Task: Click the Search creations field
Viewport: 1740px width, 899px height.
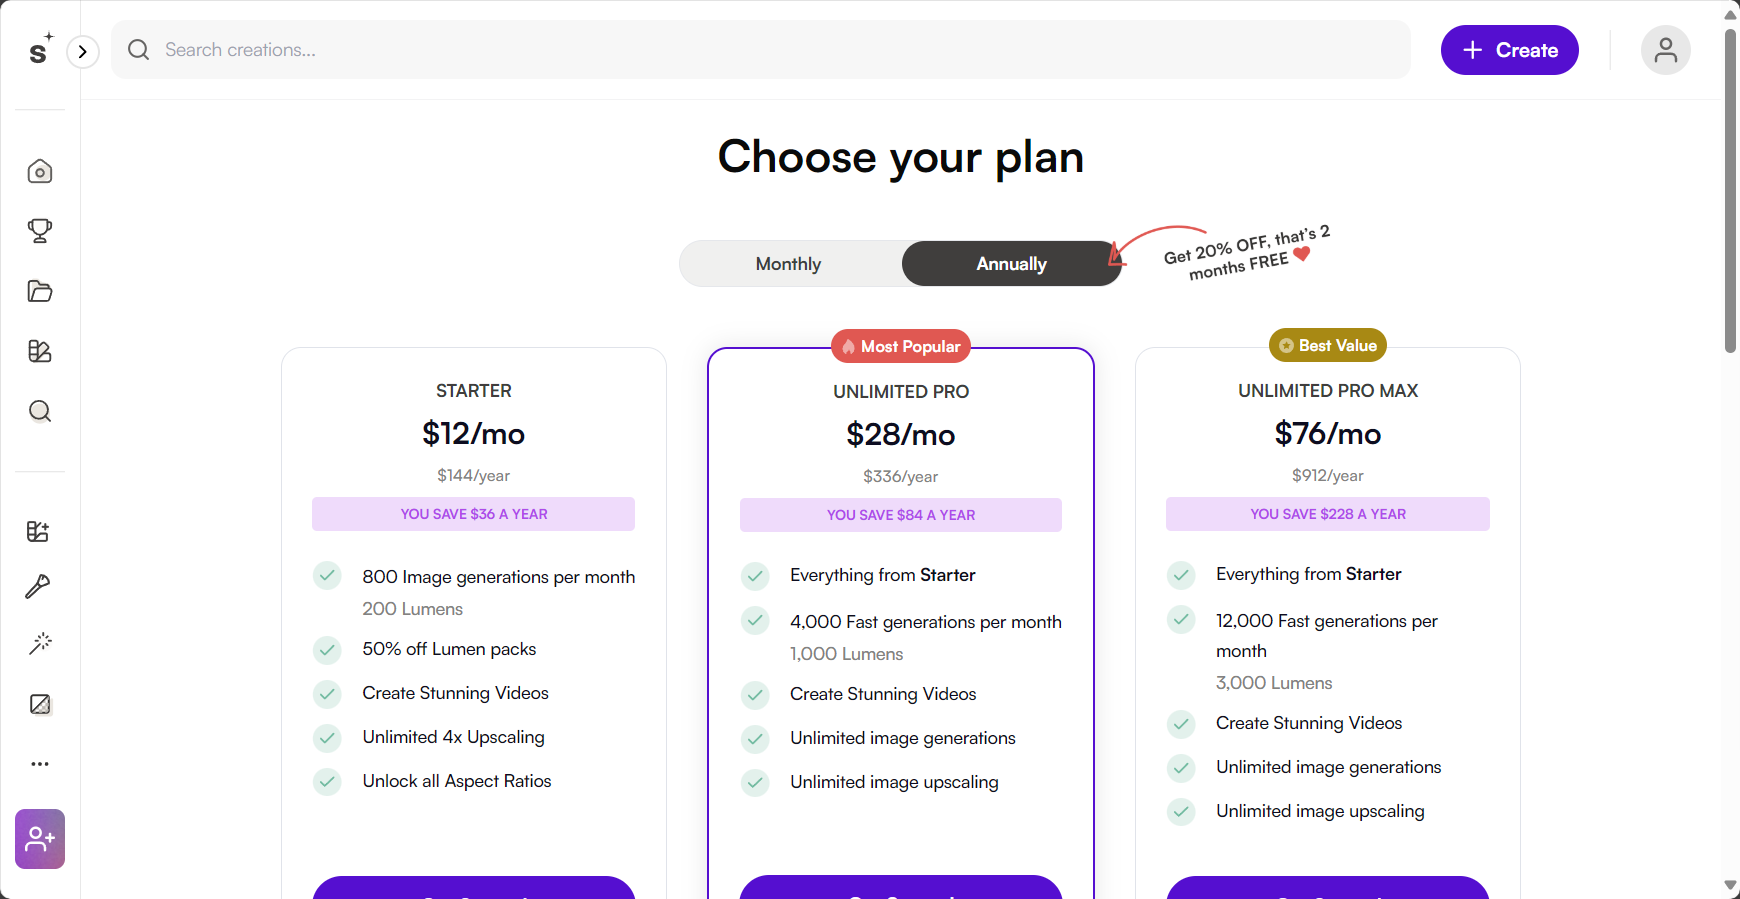Action: point(761,50)
